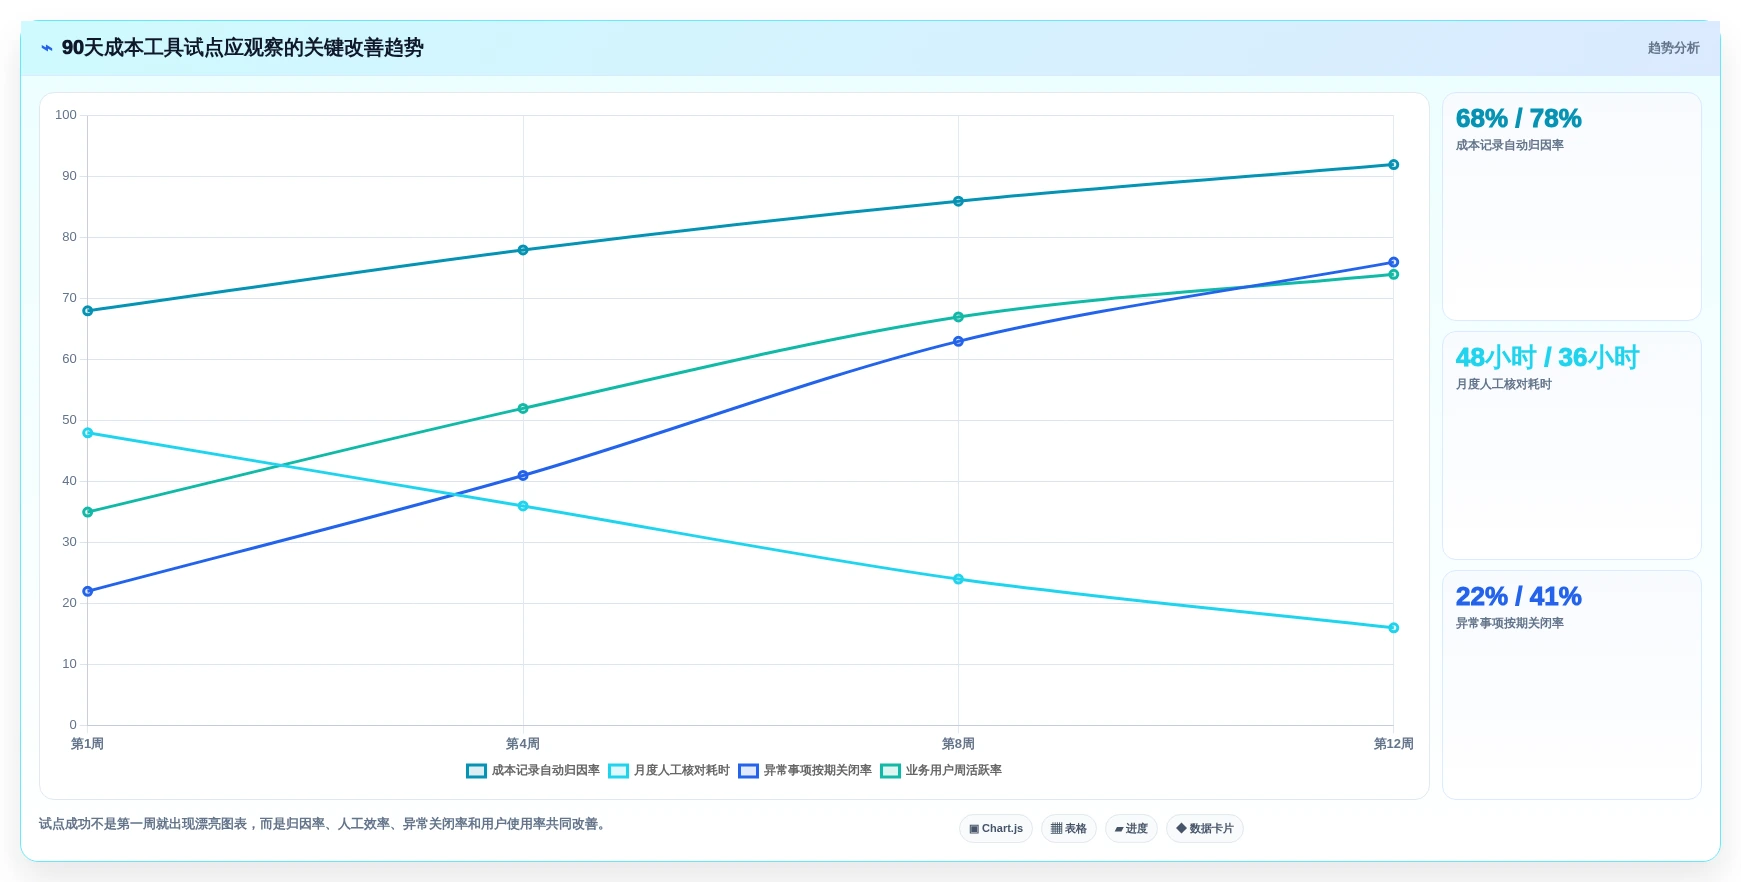This screenshot has height=882, width=1741.
Task: Click 成本记录自动归因率 data point at 第12周
Action: [x=1393, y=165]
